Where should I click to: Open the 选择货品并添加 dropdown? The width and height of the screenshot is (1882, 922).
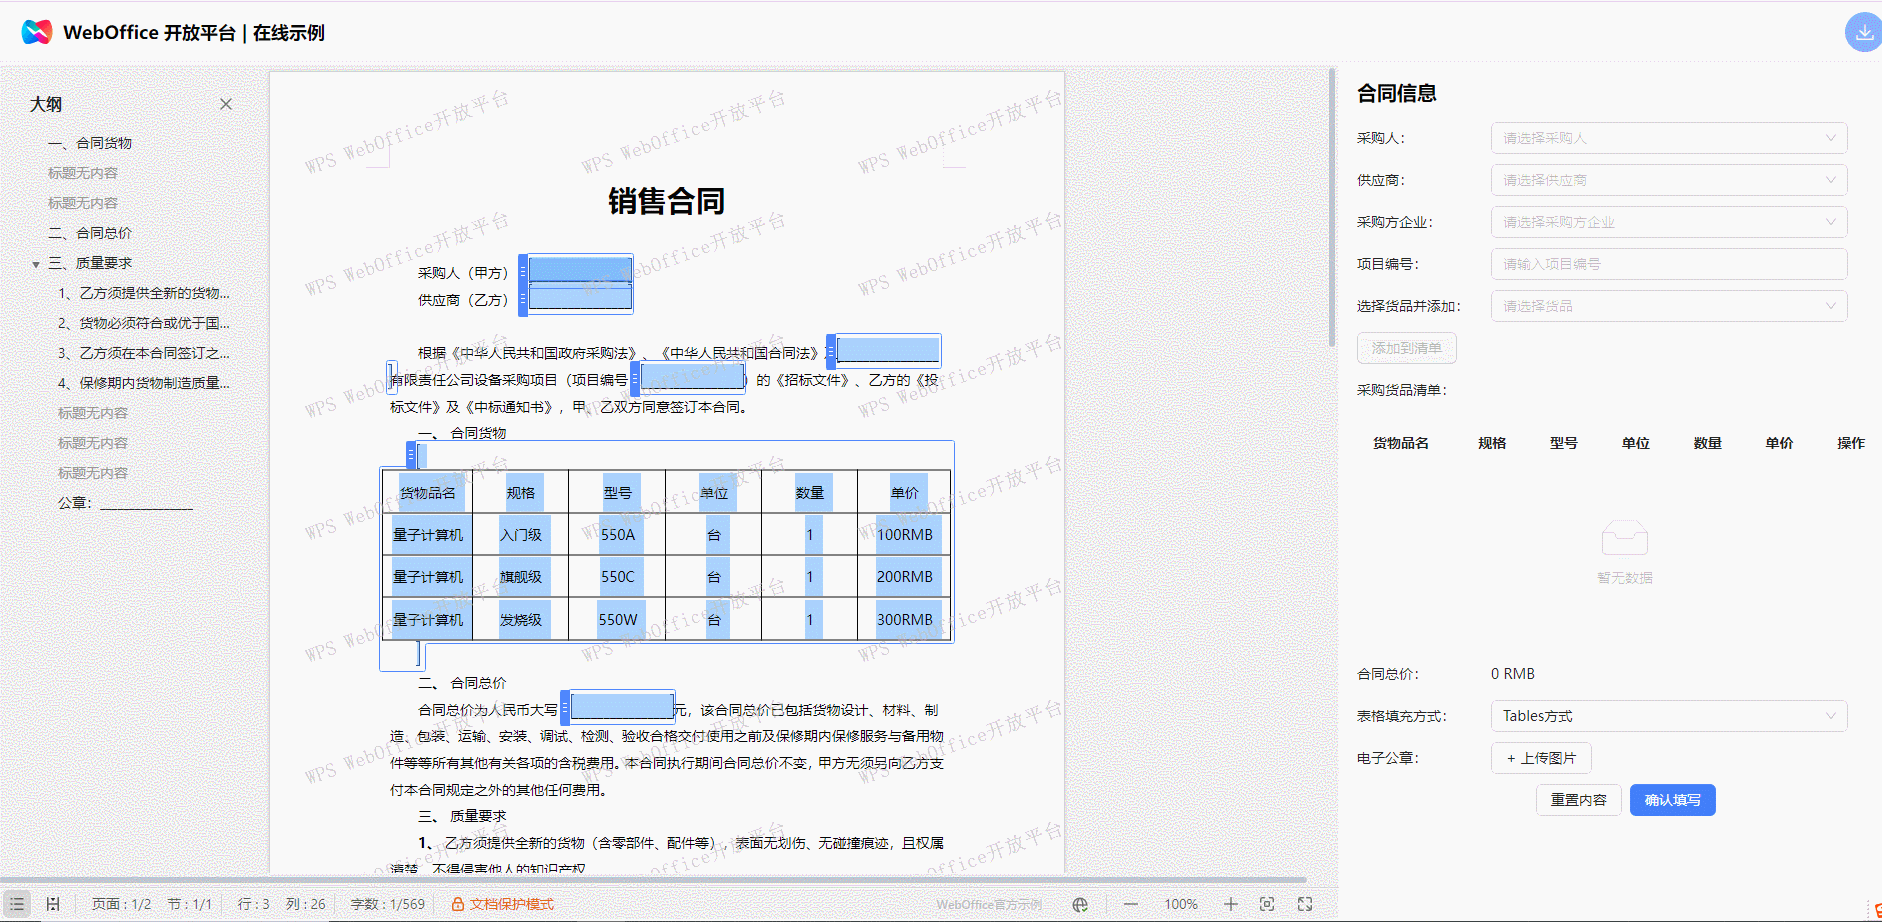[1668, 306]
